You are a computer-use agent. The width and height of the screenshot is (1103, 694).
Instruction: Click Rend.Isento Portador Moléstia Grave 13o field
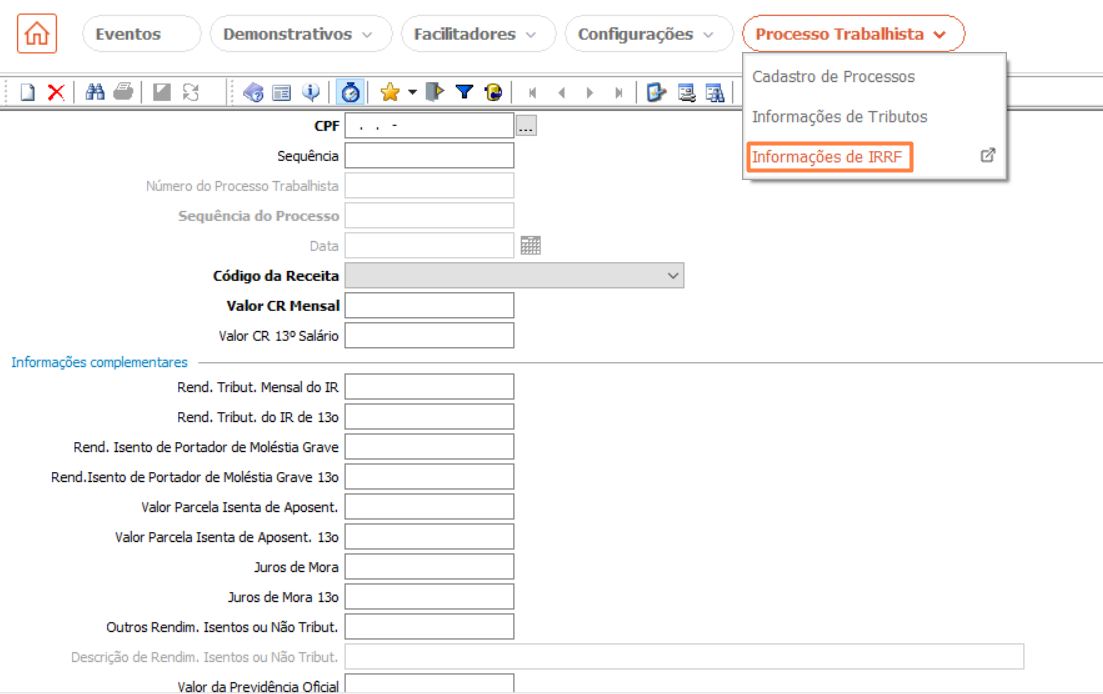(429, 477)
